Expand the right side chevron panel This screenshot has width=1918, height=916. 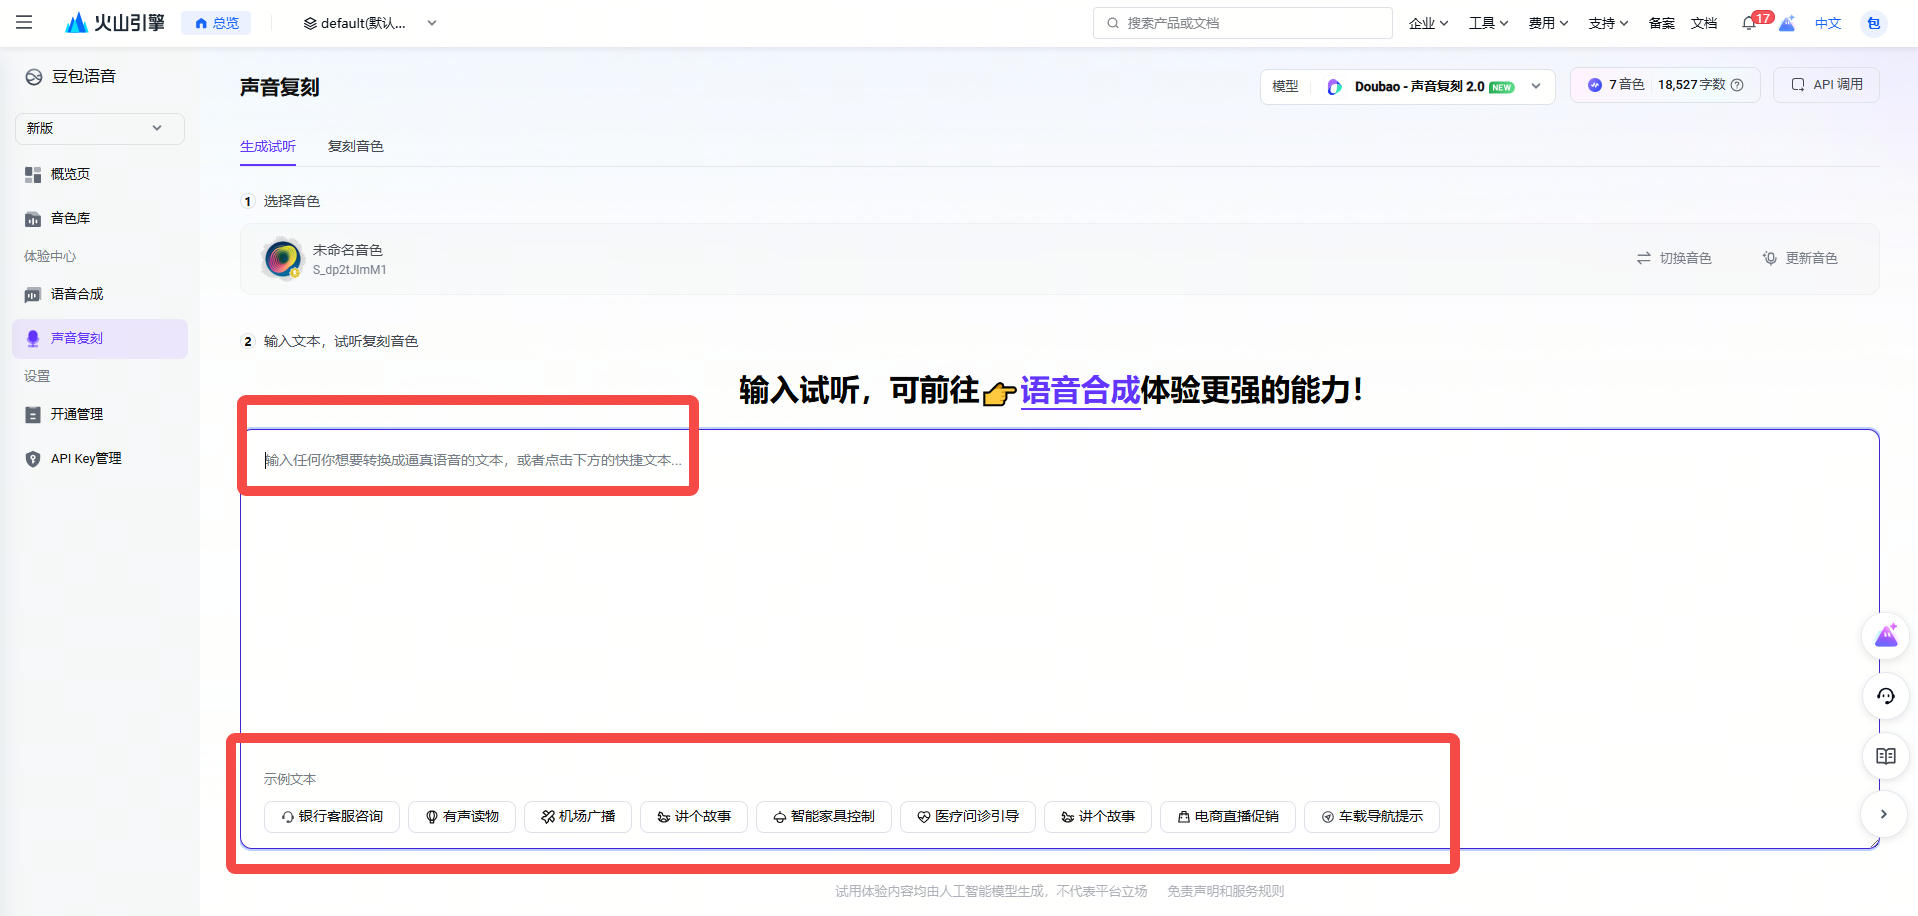[x=1884, y=814]
